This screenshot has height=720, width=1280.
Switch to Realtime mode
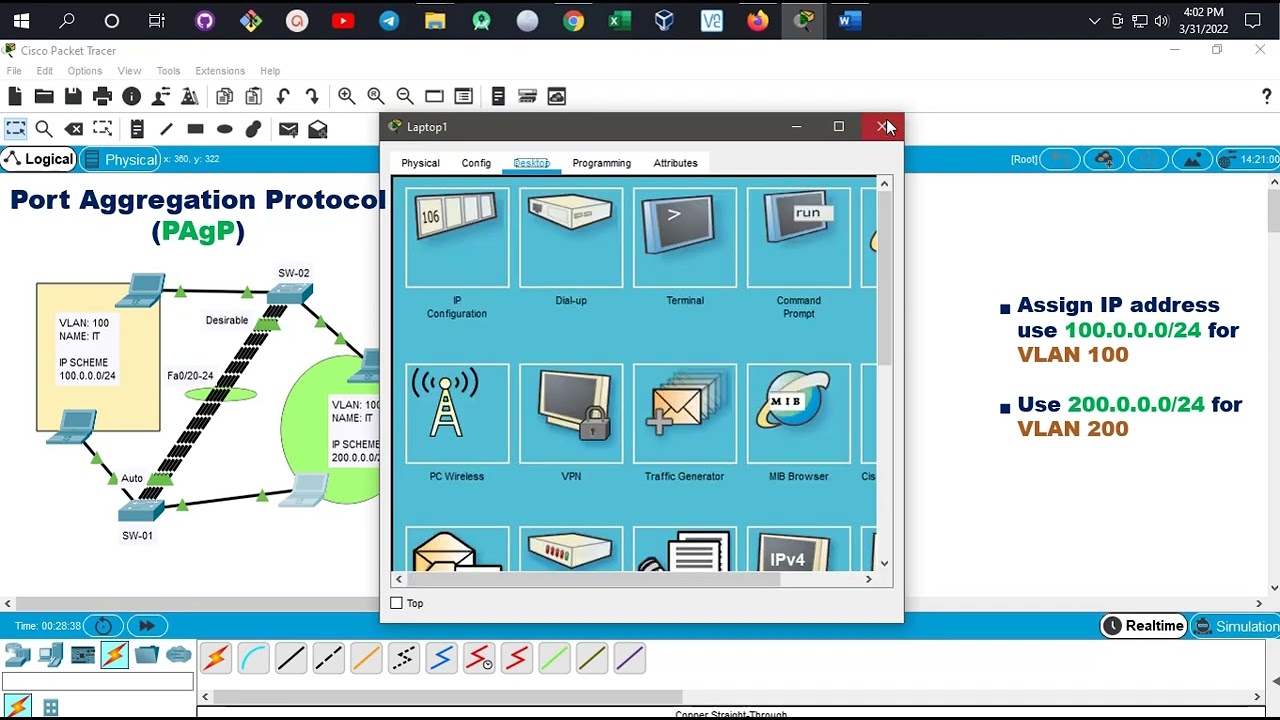pyautogui.click(x=1144, y=626)
